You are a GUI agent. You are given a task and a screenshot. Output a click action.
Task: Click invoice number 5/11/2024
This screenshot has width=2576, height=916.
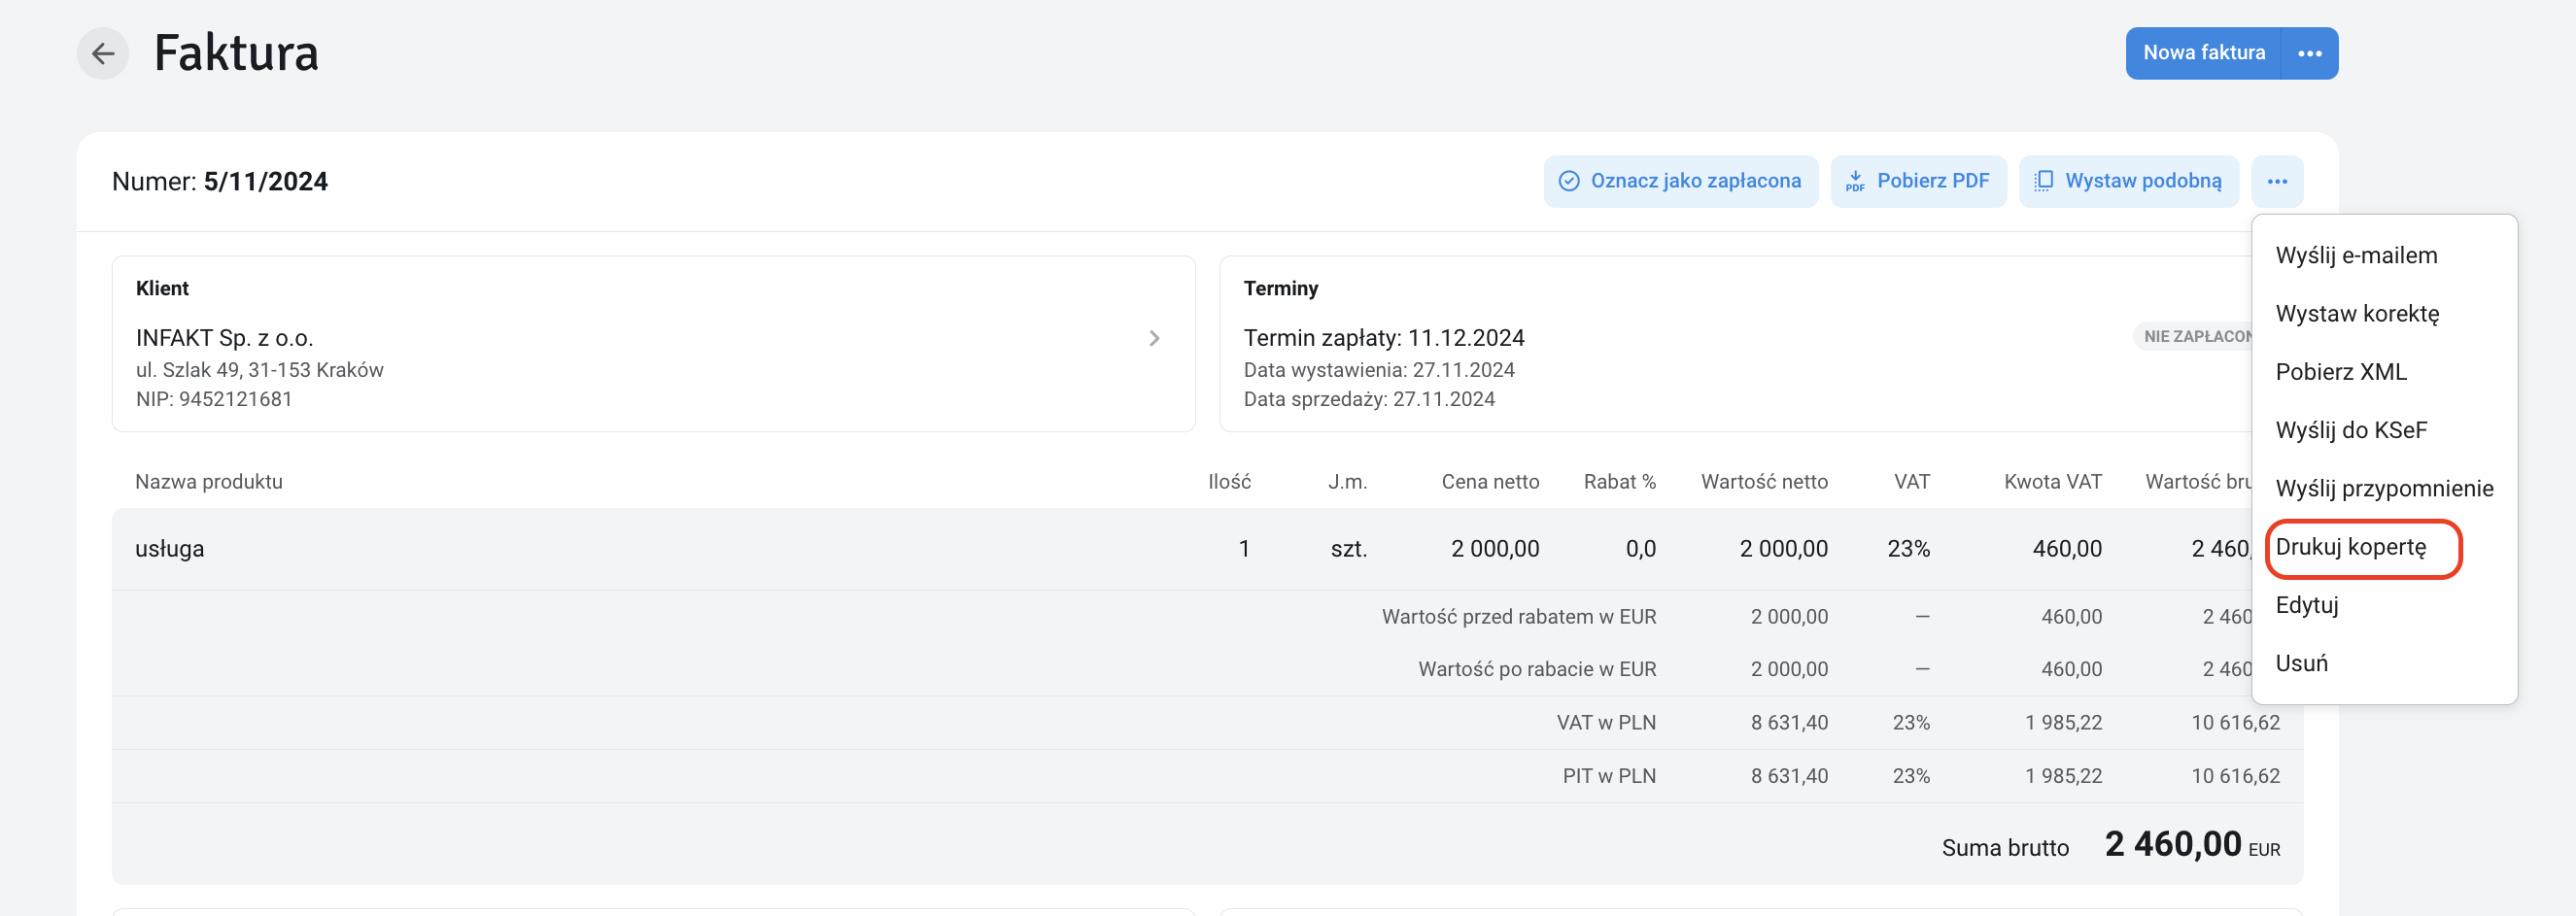click(266, 181)
